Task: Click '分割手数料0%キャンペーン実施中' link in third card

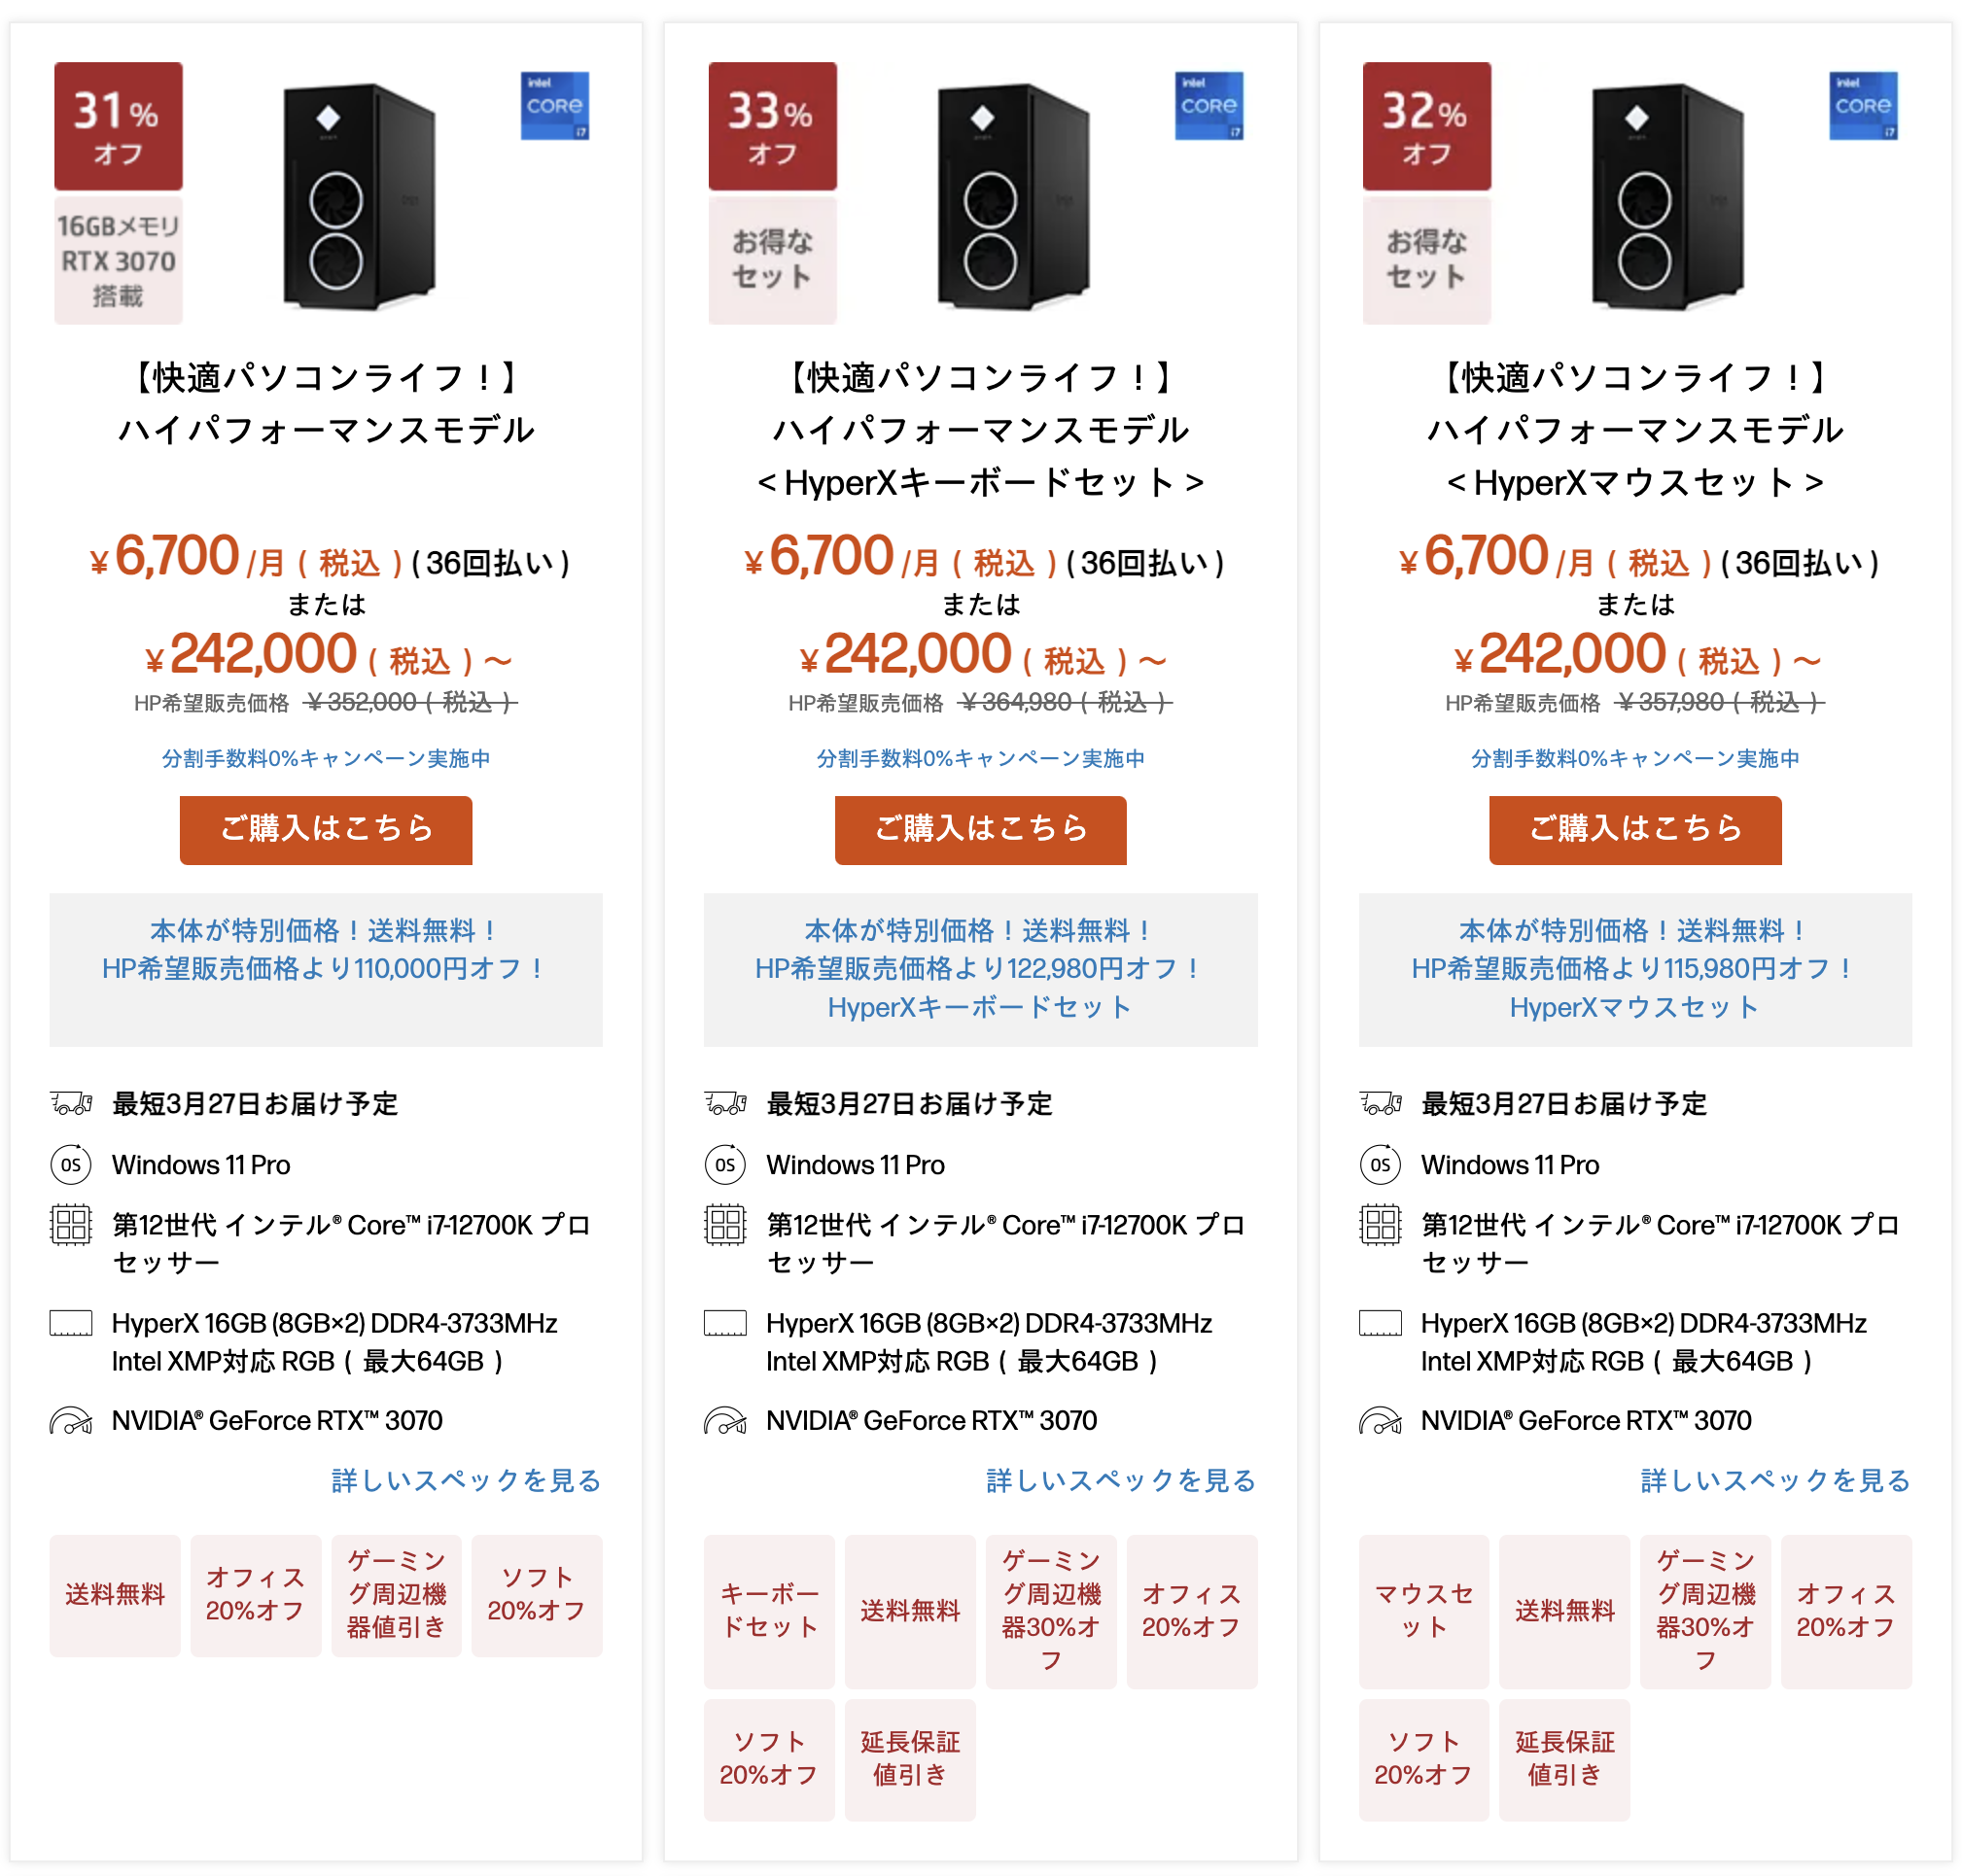Action: point(1634,758)
